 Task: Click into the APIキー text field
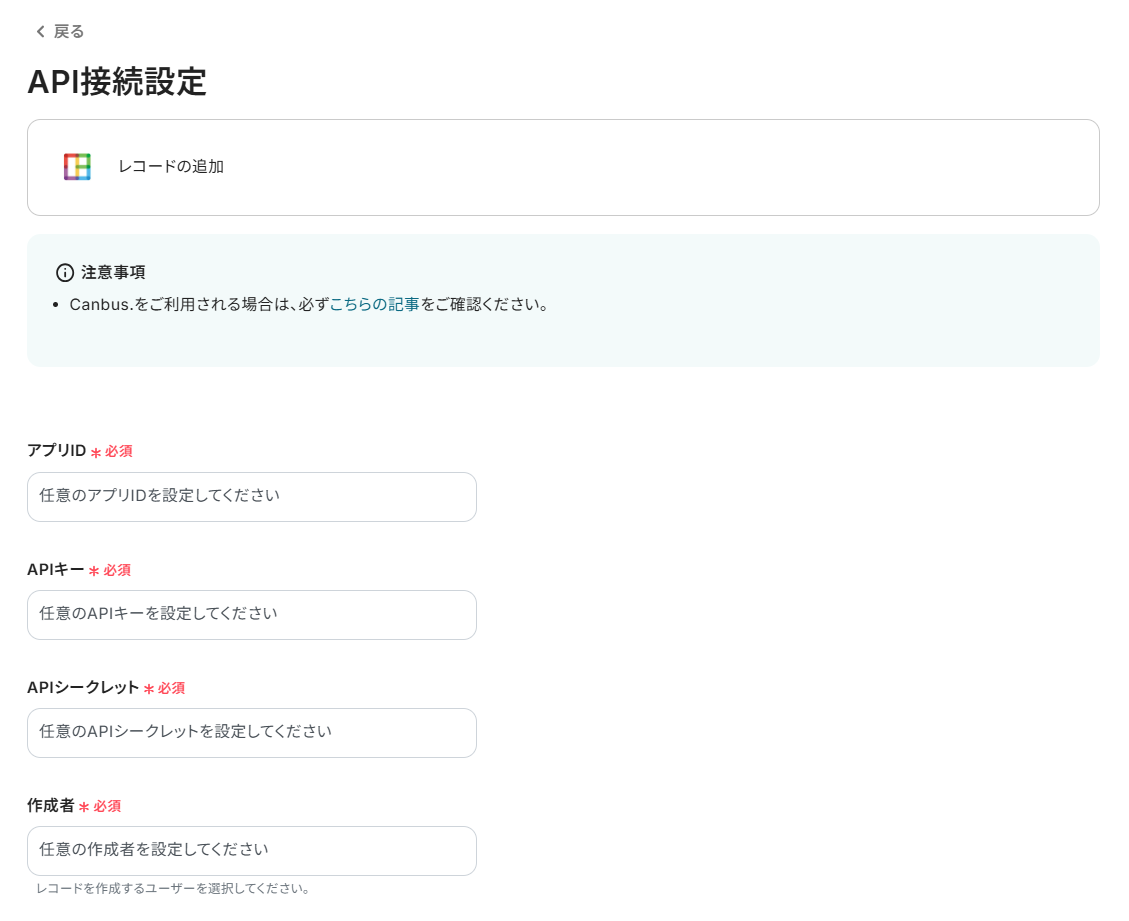(x=252, y=615)
